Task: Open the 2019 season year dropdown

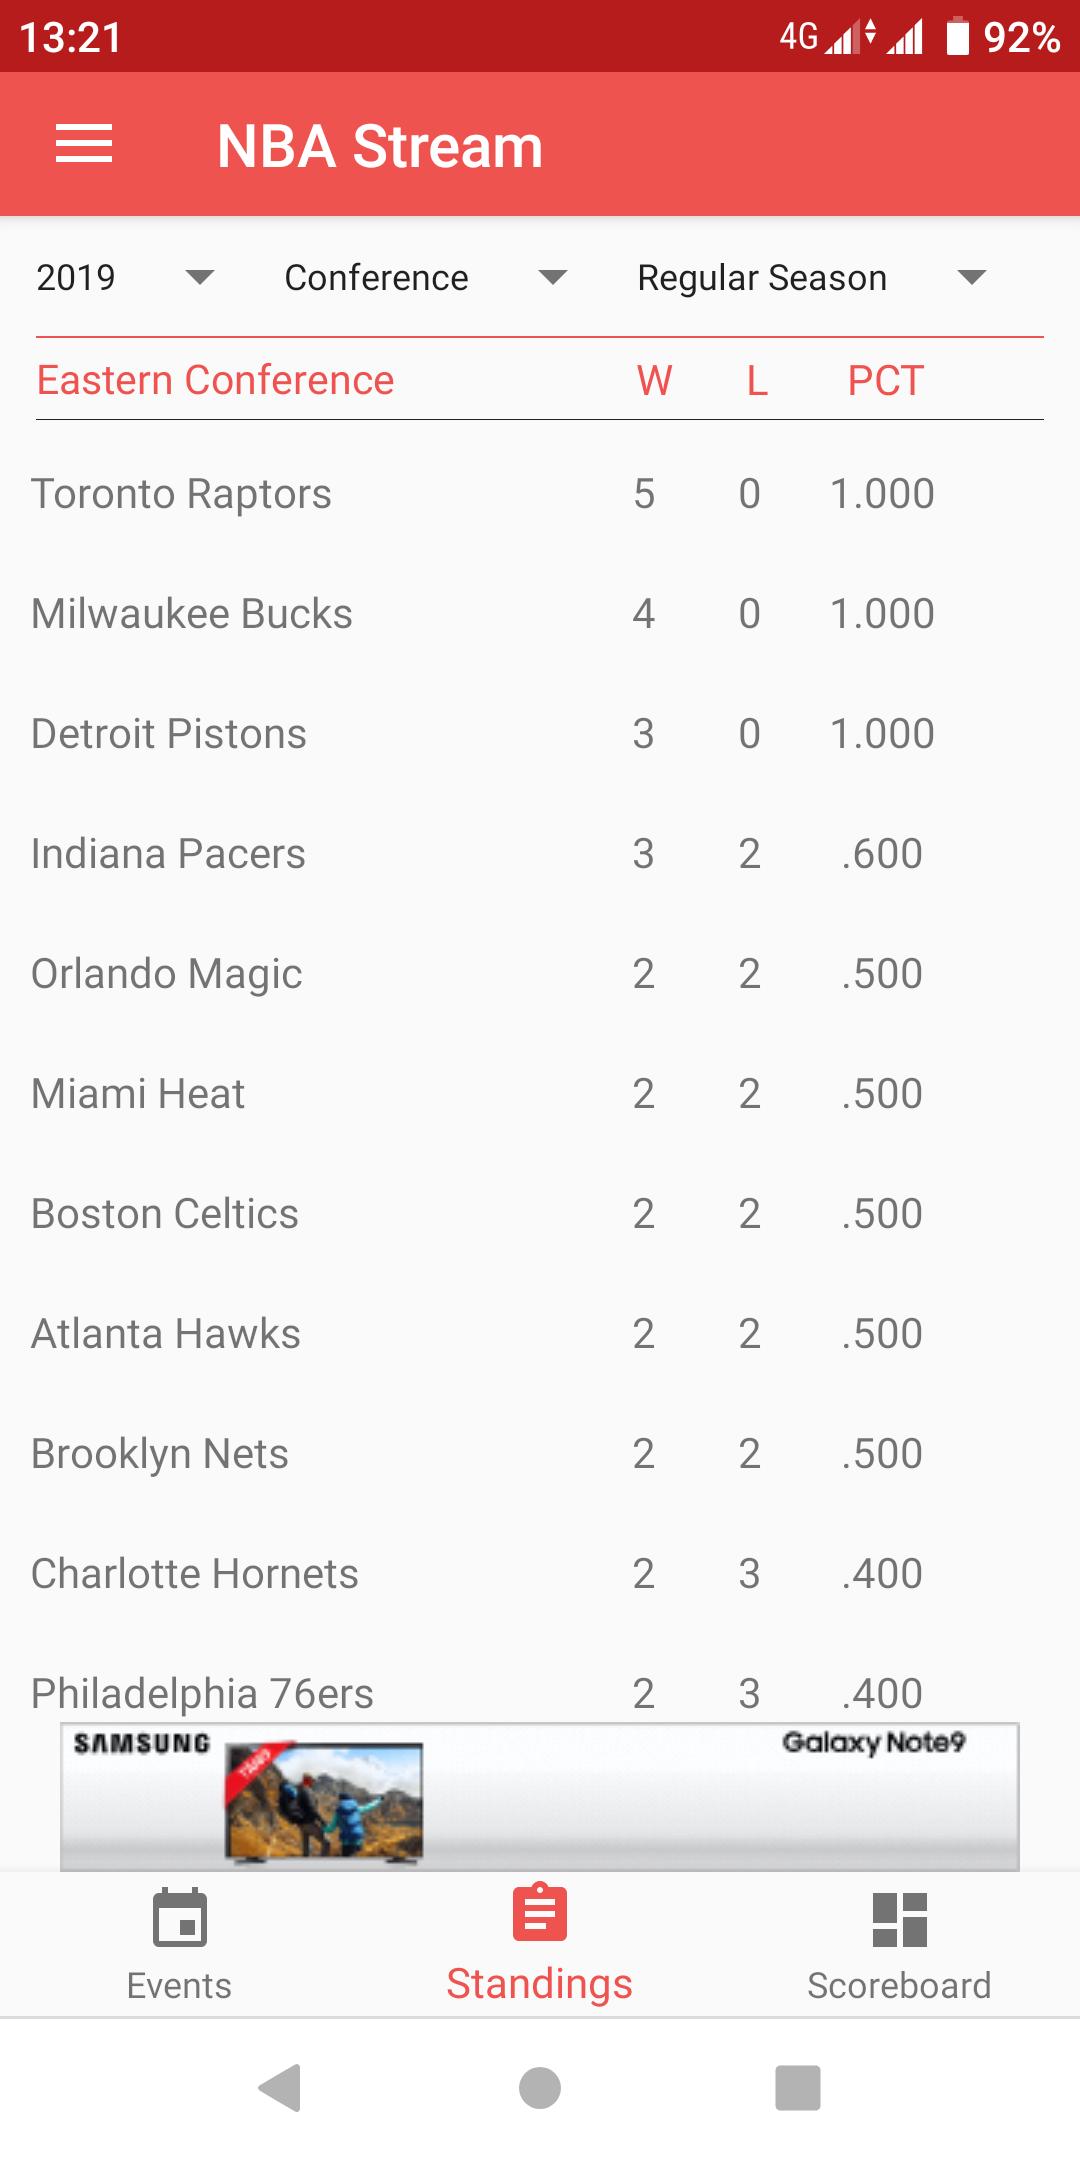Action: [x=126, y=277]
